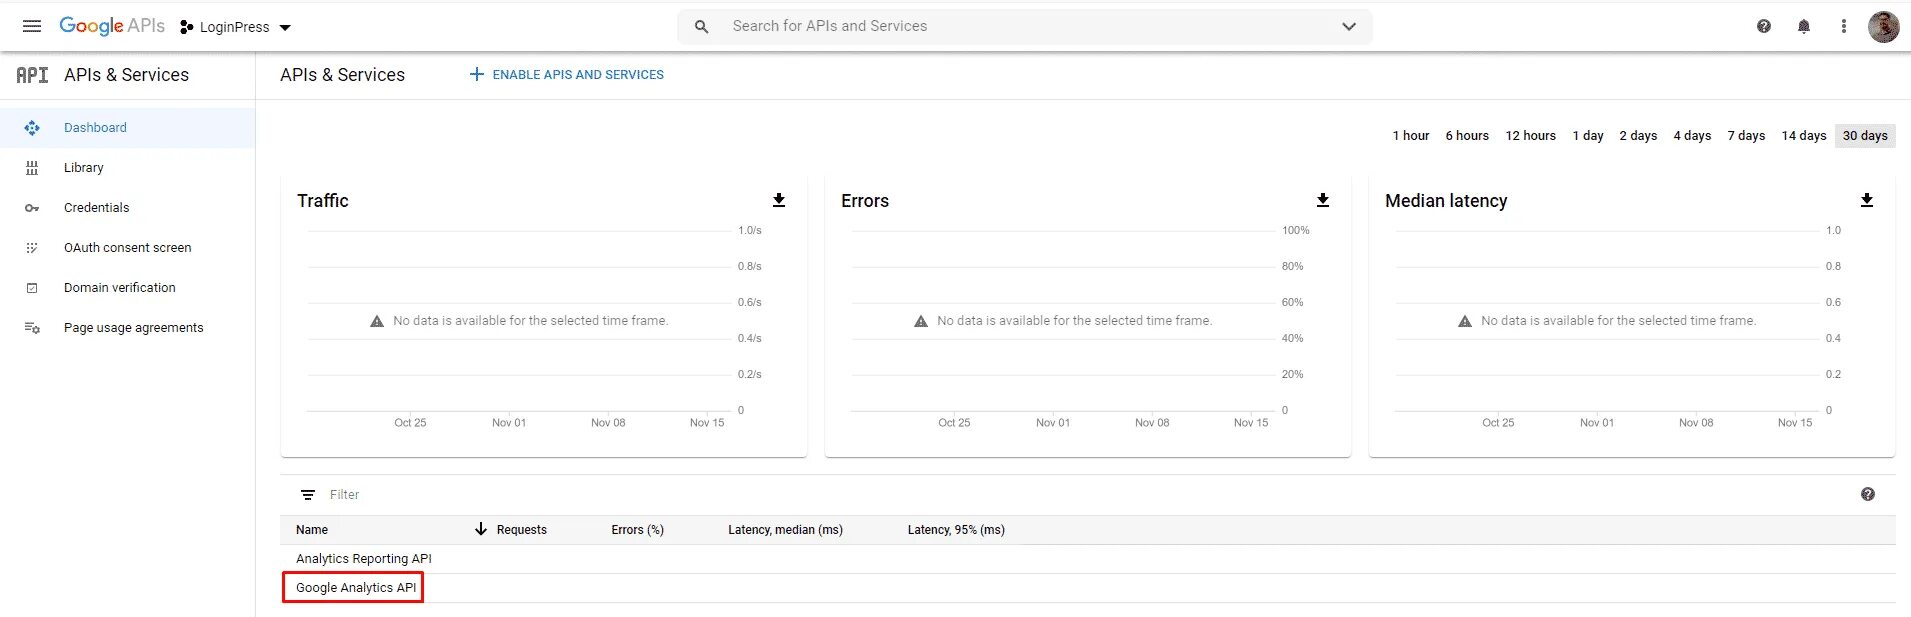Viewport: 1911px width, 617px height.
Task: Open the three-dot more options menu
Action: pos(1844,26)
